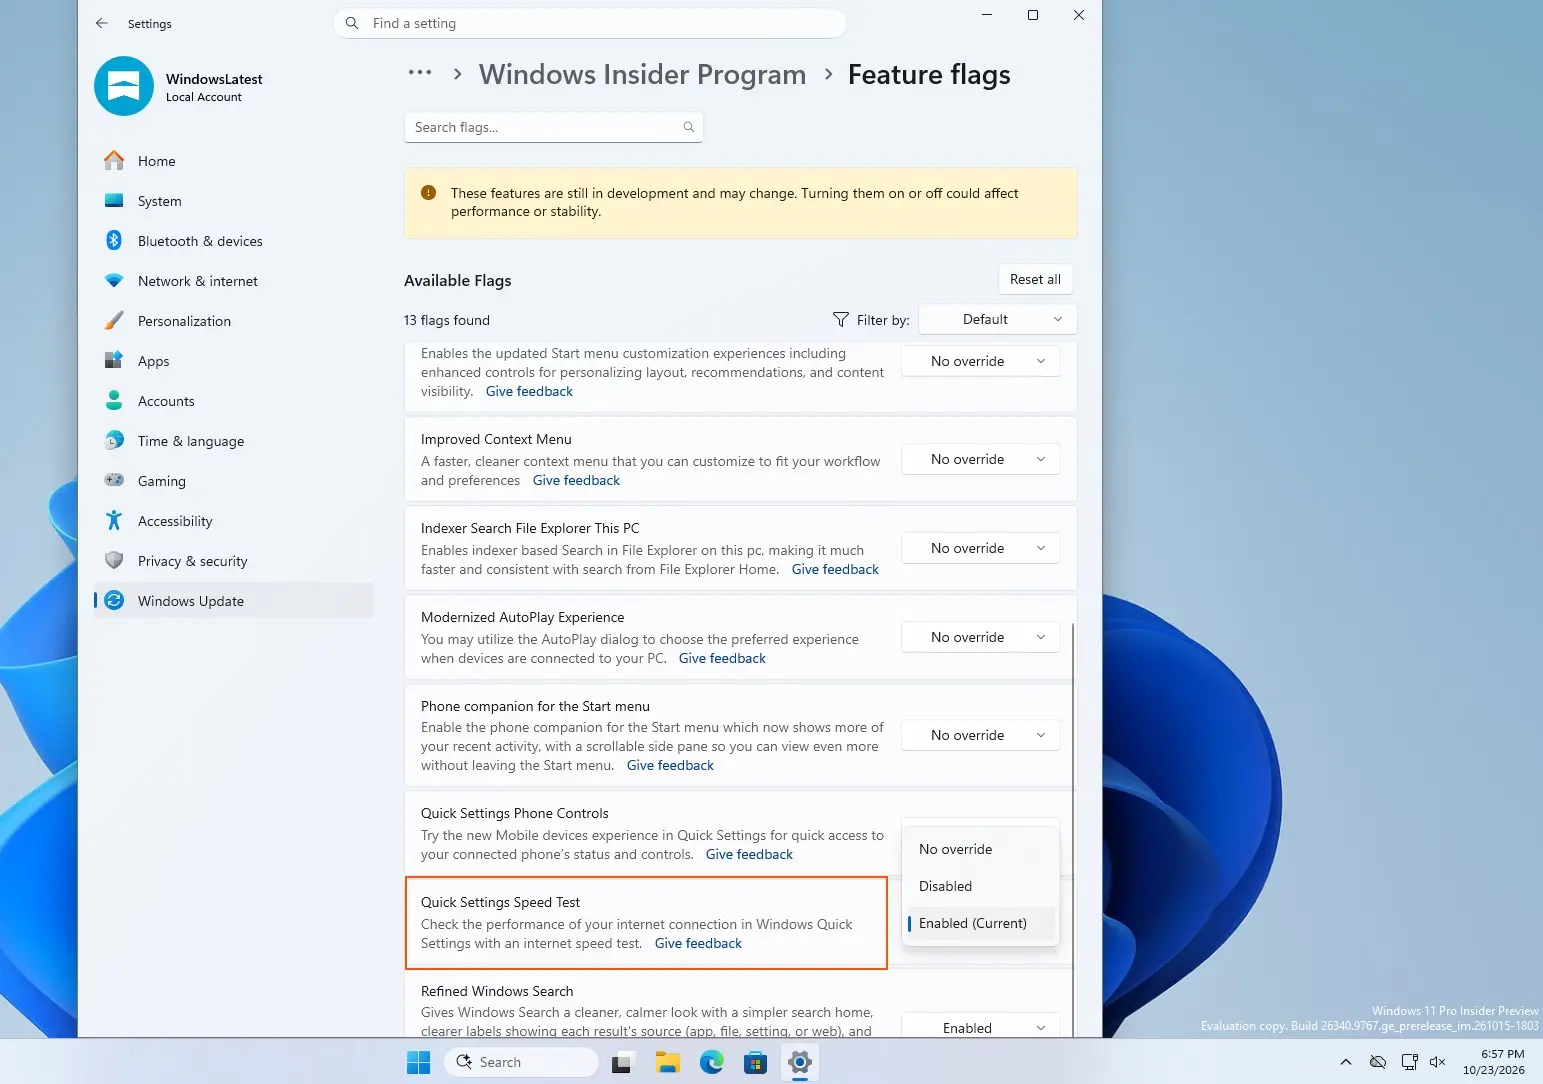Launch File Explorer from the taskbar

click(x=667, y=1062)
